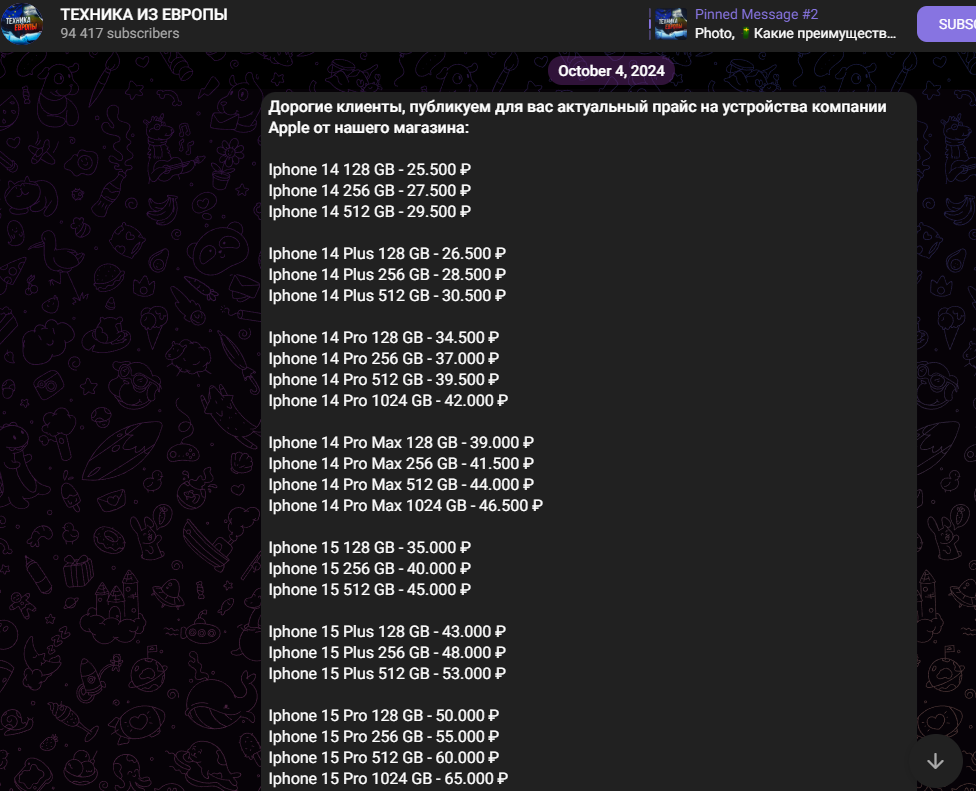Click the line Iphone 15 Plus 128 GB - 43.000 ₽
Image resolution: width=976 pixels, height=791 pixels.
click(387, 632)
